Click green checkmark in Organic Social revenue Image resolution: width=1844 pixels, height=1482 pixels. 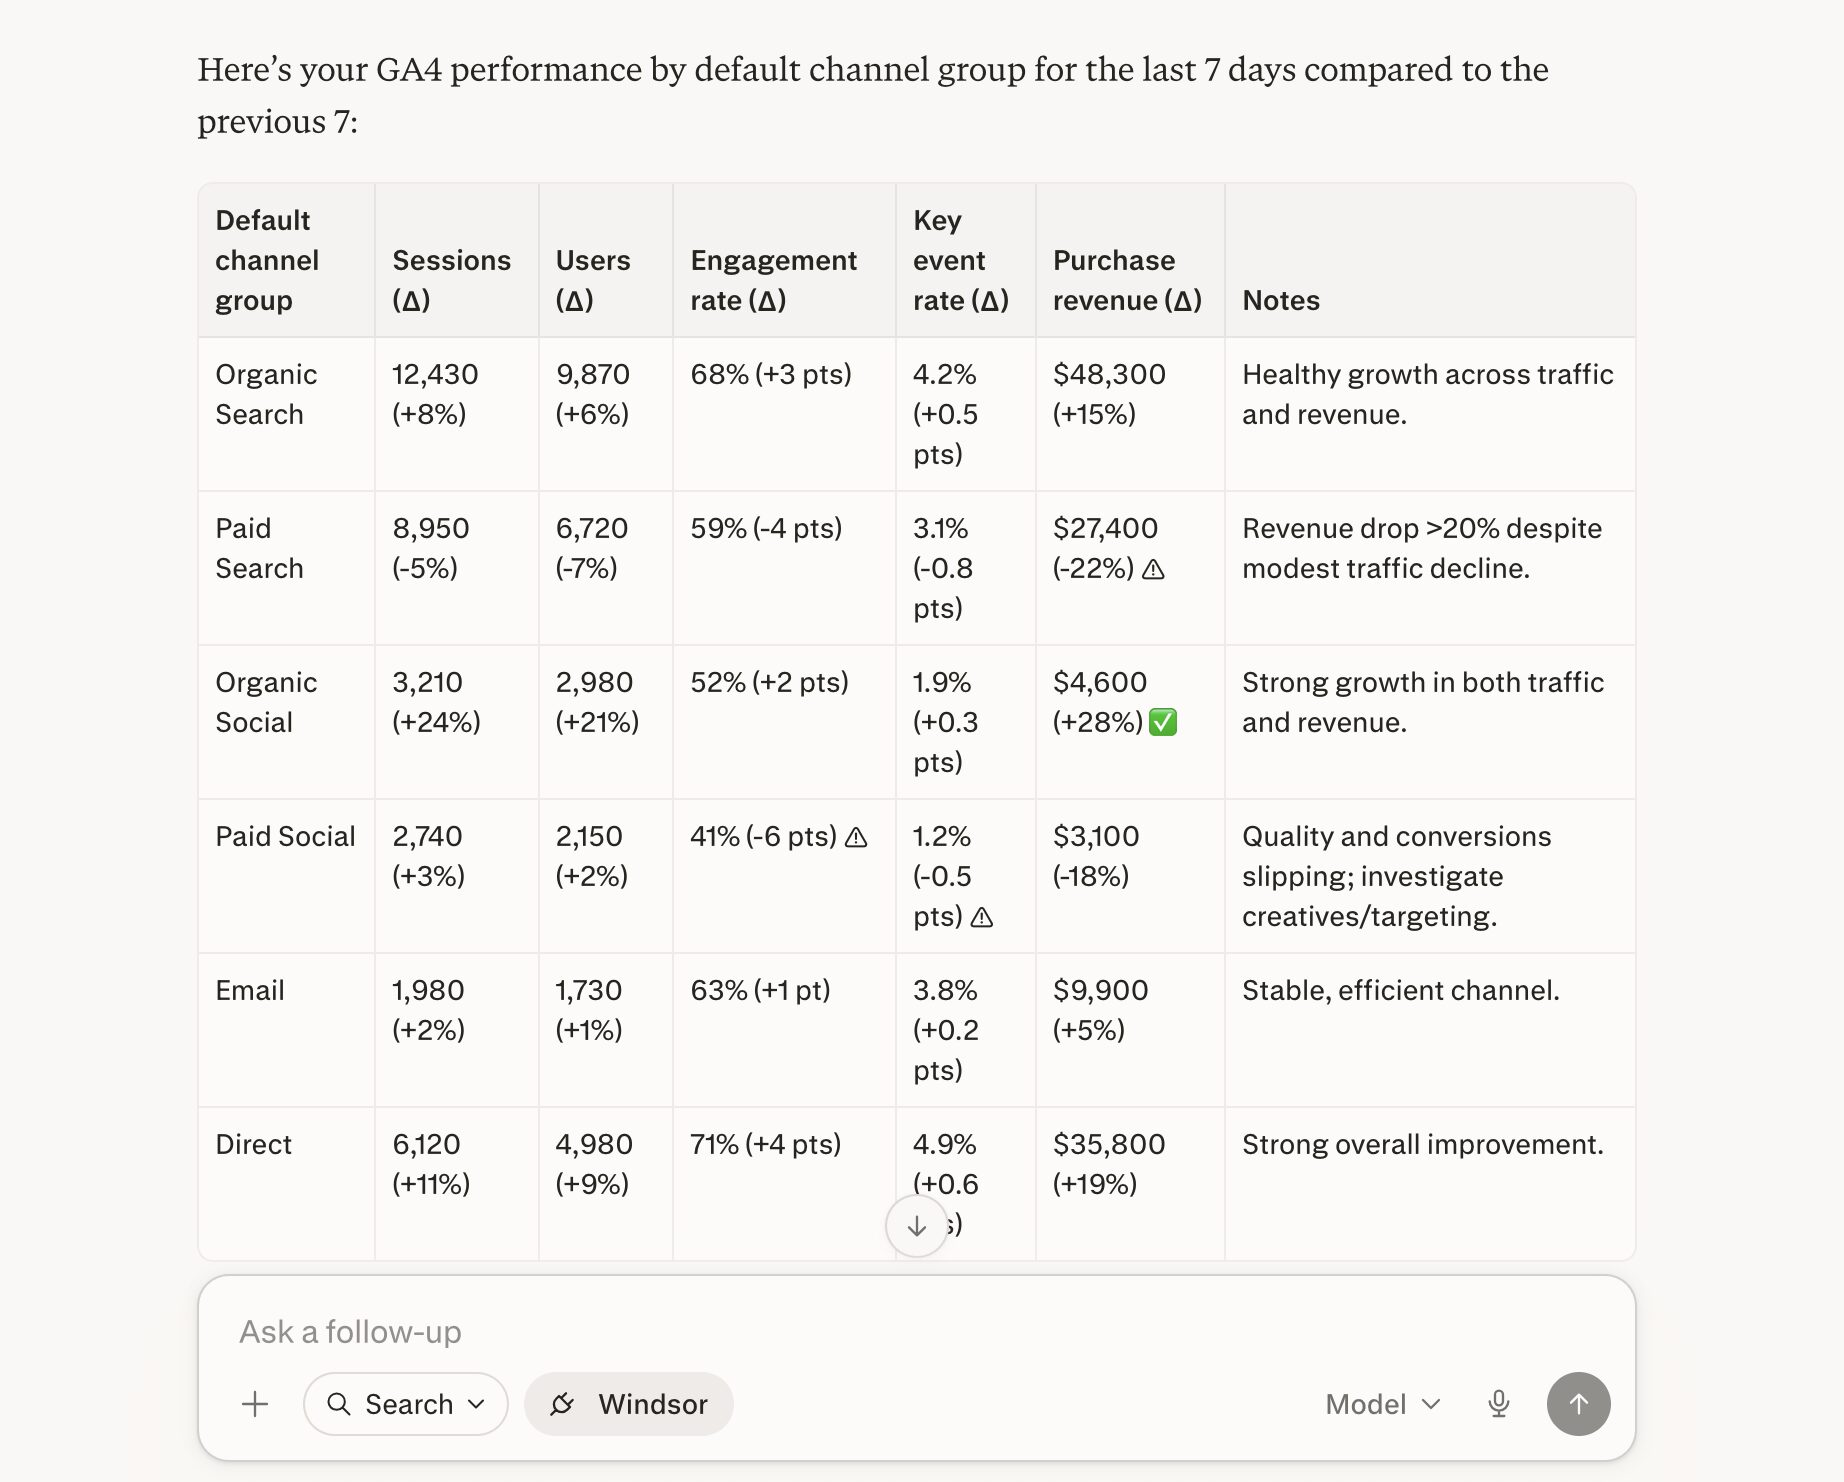click(1163, 722)
